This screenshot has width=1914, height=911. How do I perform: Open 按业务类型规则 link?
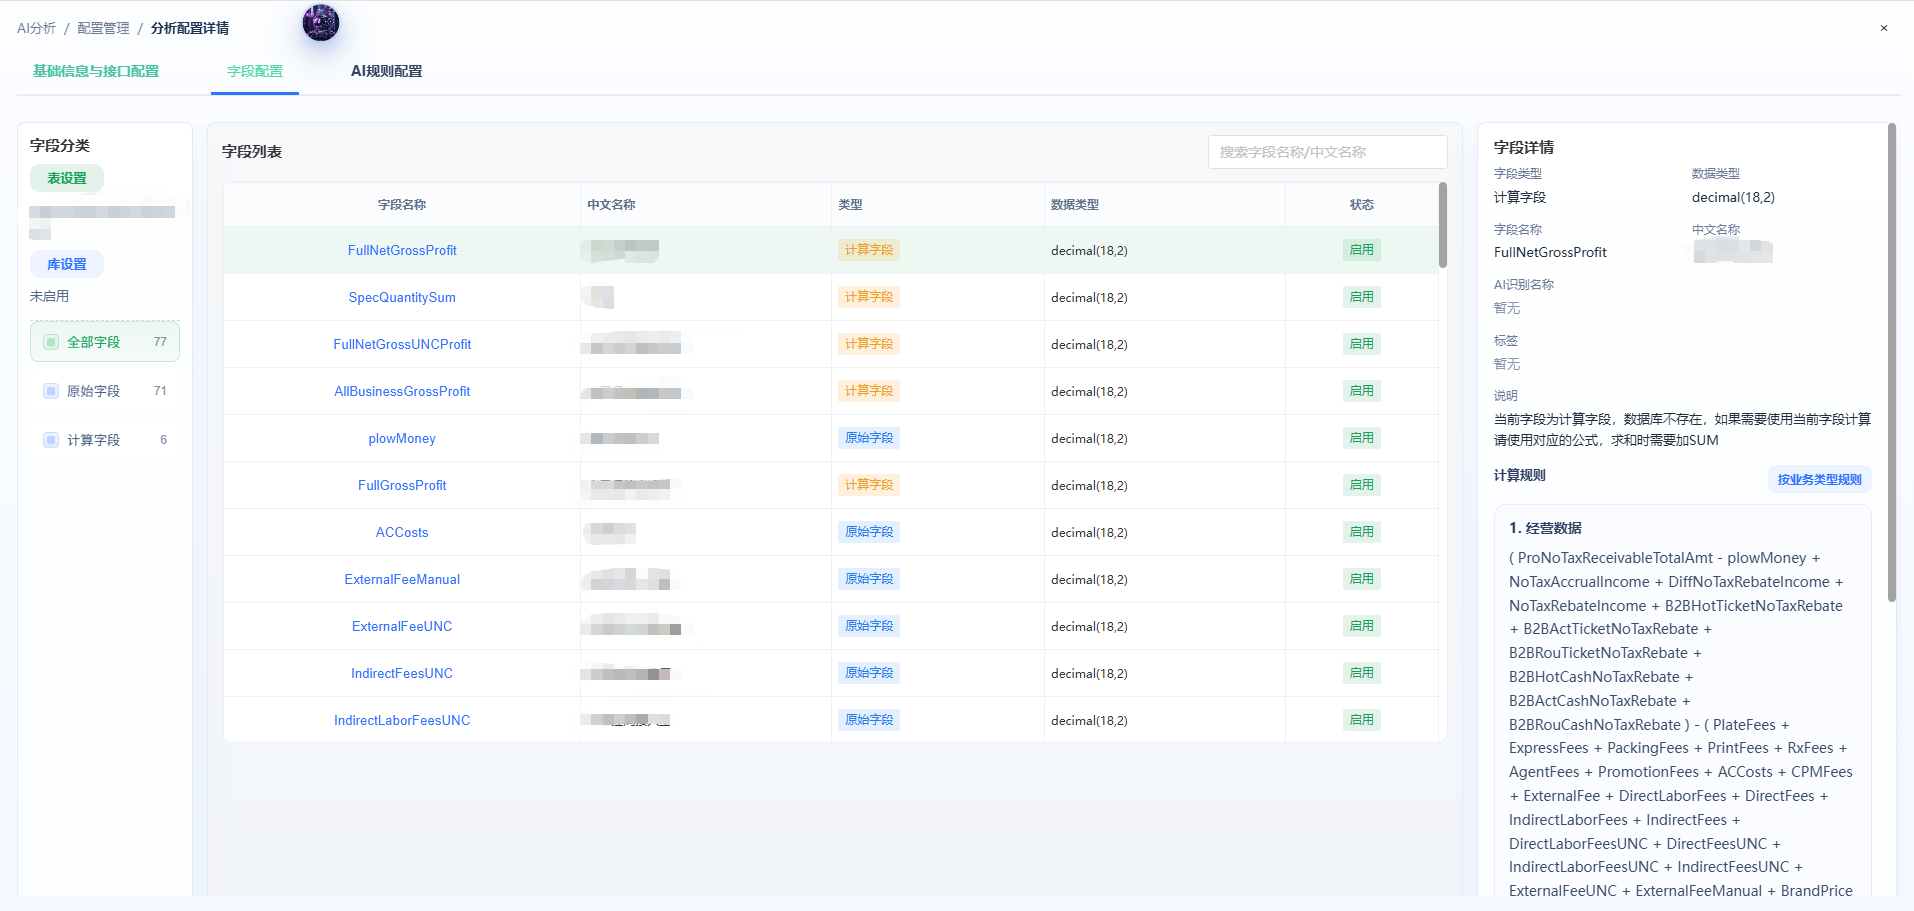click(1819, 479)
